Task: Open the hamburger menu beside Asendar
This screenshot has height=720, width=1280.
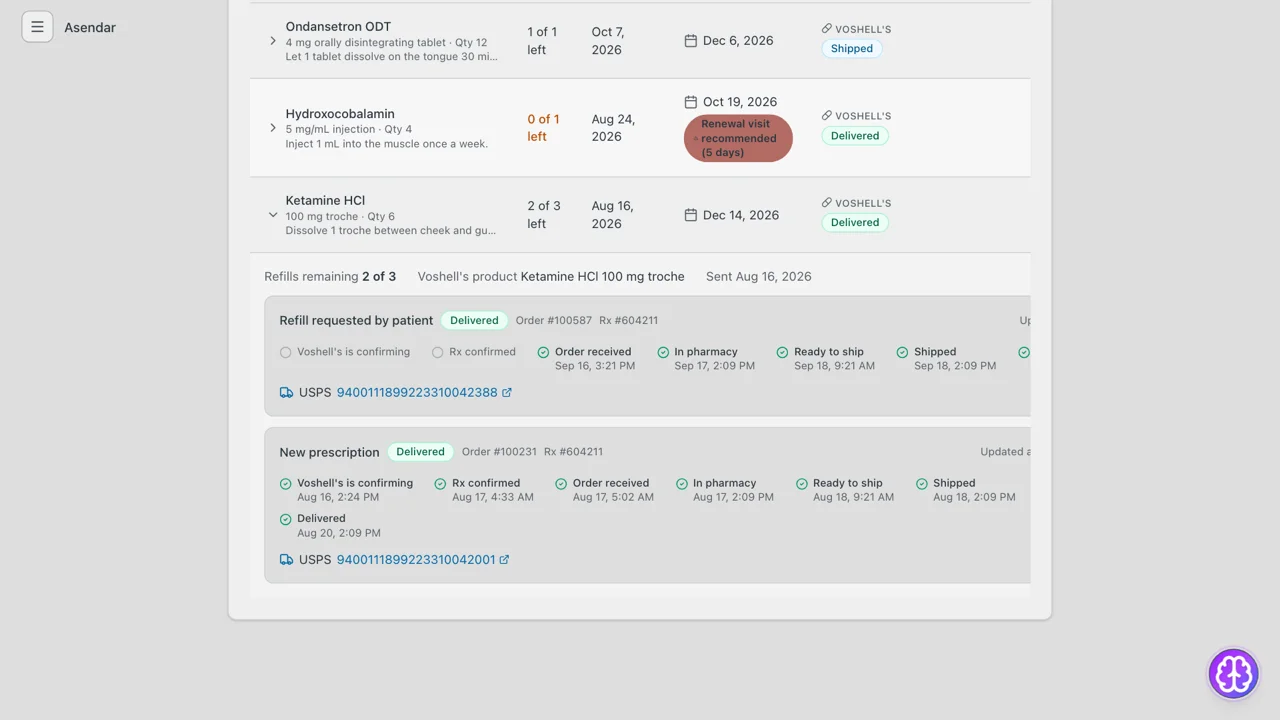Action: 37,27
